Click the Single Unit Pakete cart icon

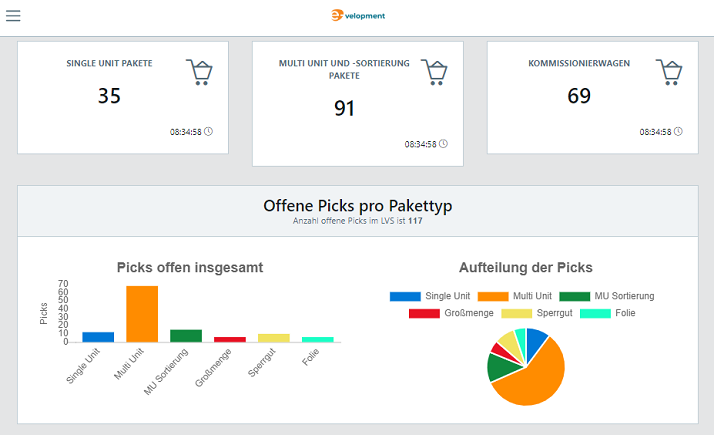(200, 72)
